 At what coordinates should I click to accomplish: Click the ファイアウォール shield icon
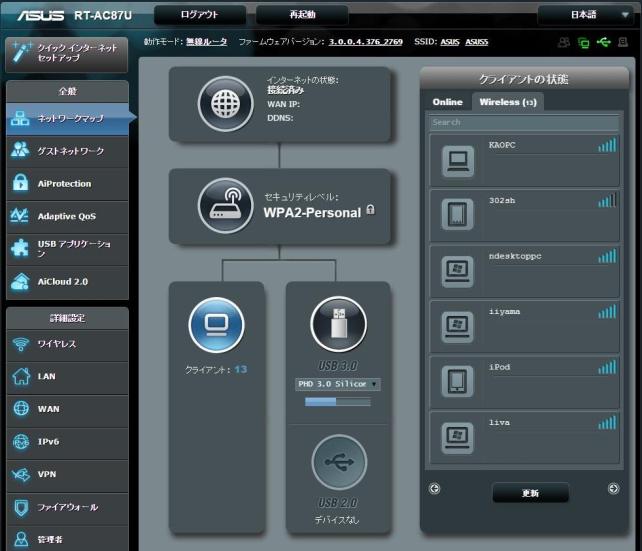pos(21,508)
